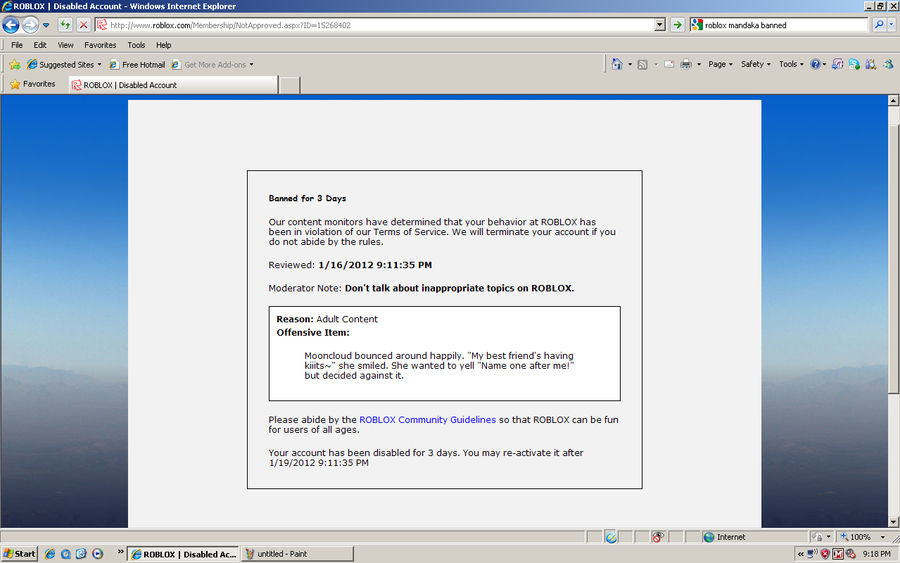Click the 'Reason: Adult Content' text
This screenshot has height=563, width=900.
point(327,319)
